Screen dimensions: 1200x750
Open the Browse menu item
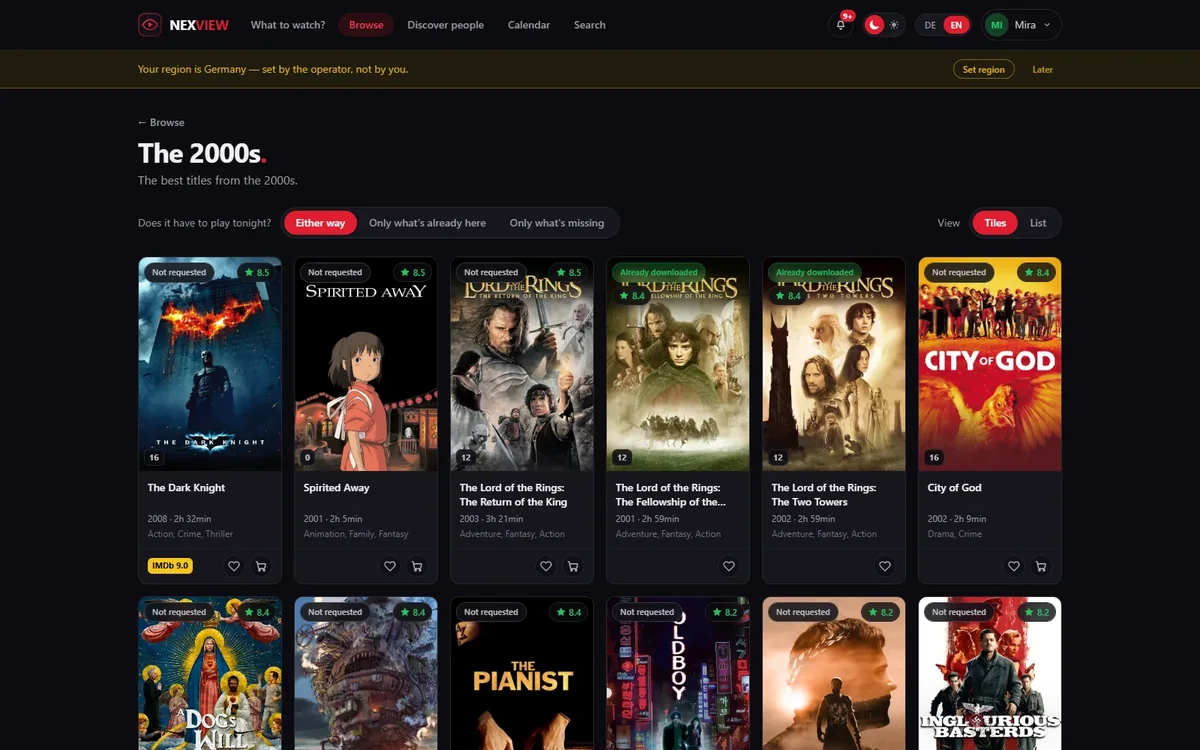coord(366,25)
